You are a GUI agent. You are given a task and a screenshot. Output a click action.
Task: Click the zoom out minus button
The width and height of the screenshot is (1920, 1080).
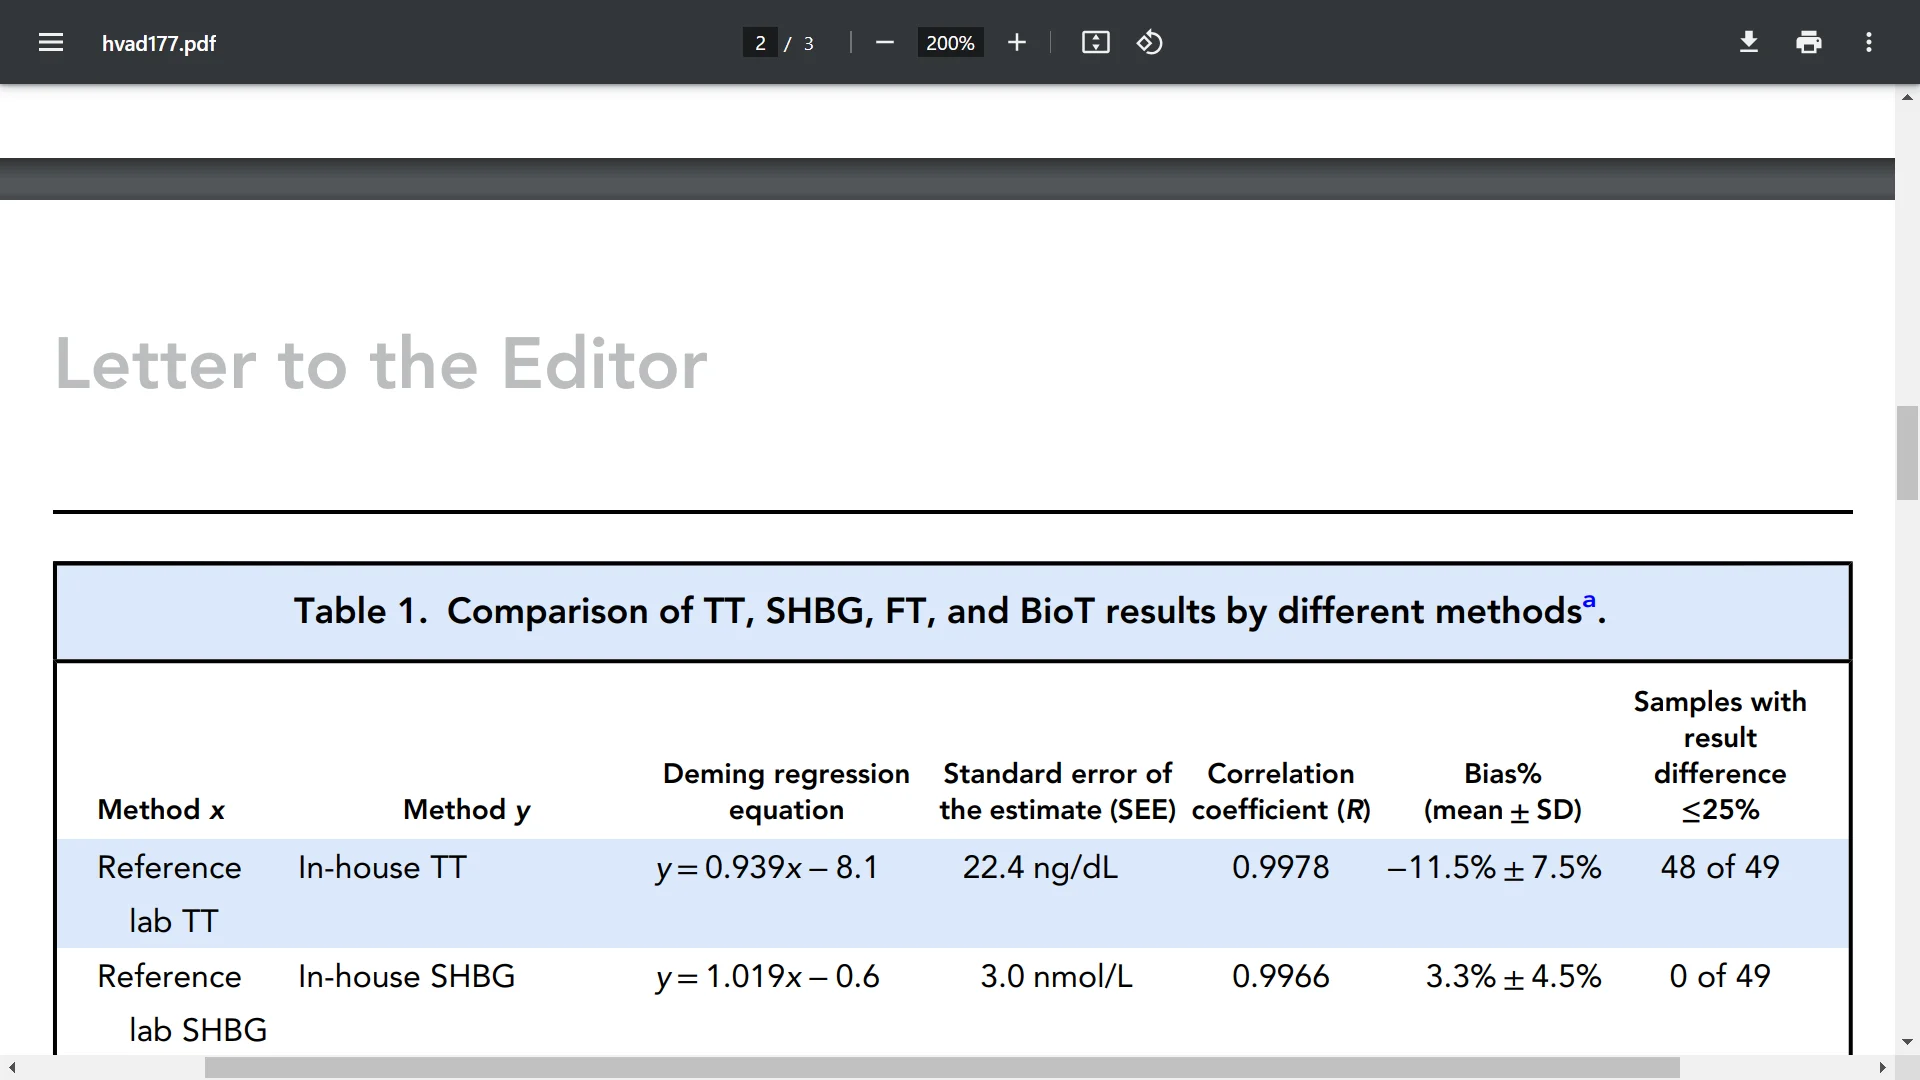click(884, 42)
